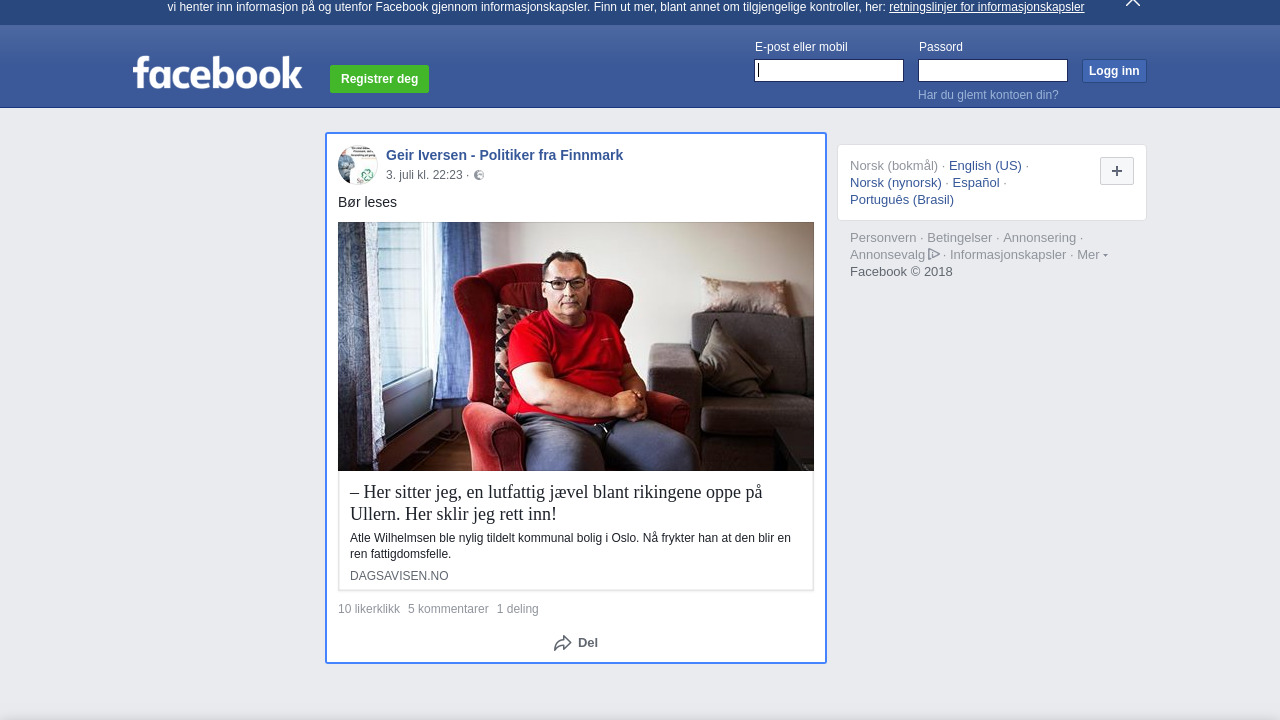Click the plus button for more languages

(x=1117, y=171)
